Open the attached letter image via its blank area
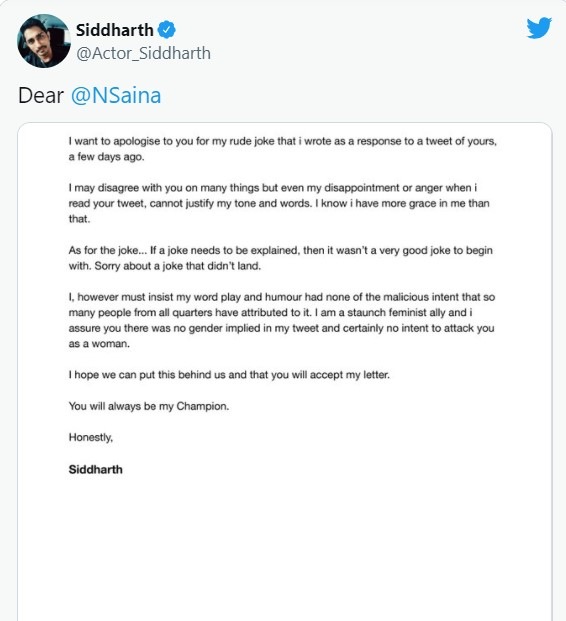The image size is (566, 621). point(284,551)
